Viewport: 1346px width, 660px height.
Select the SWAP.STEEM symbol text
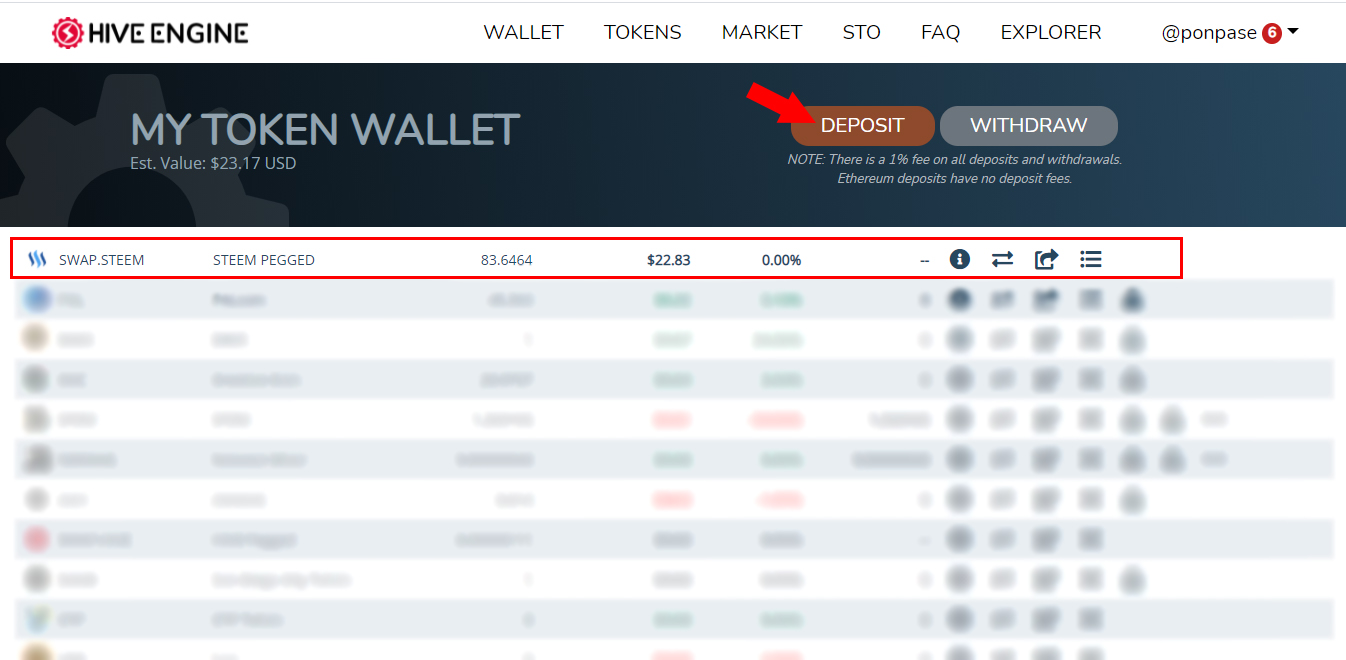coord(101,260)
